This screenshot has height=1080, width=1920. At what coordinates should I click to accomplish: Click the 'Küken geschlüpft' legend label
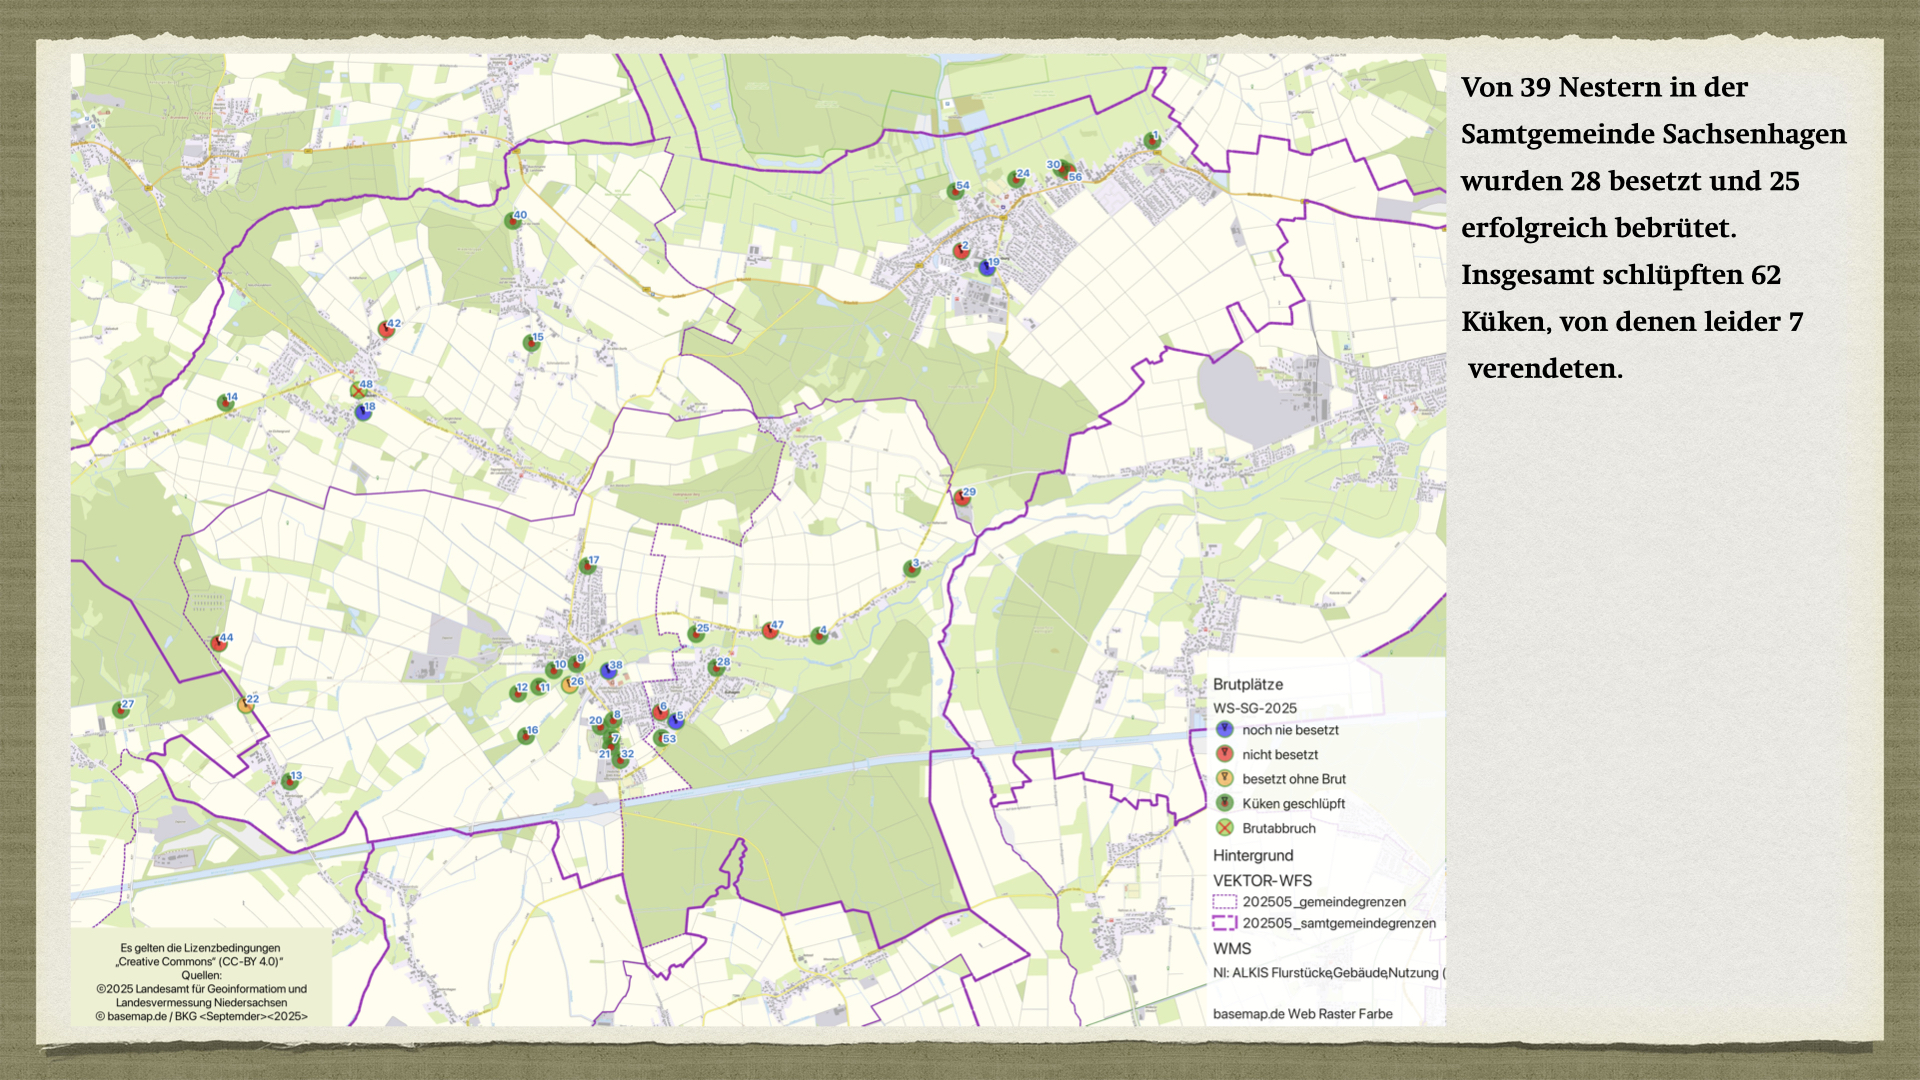pyautogui.click(x=1293, y=804)
